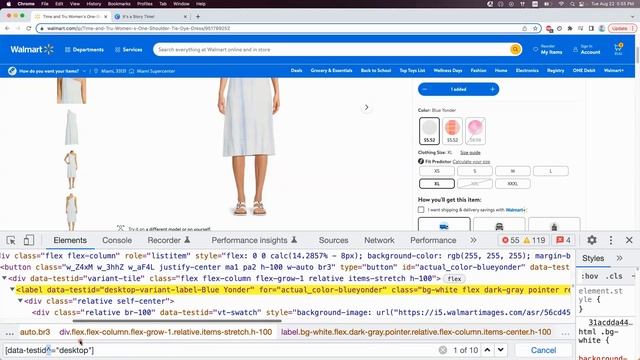Screen dimensions: 640x360
Task: Click the Sign In Account icon
Action: (586, 49)
